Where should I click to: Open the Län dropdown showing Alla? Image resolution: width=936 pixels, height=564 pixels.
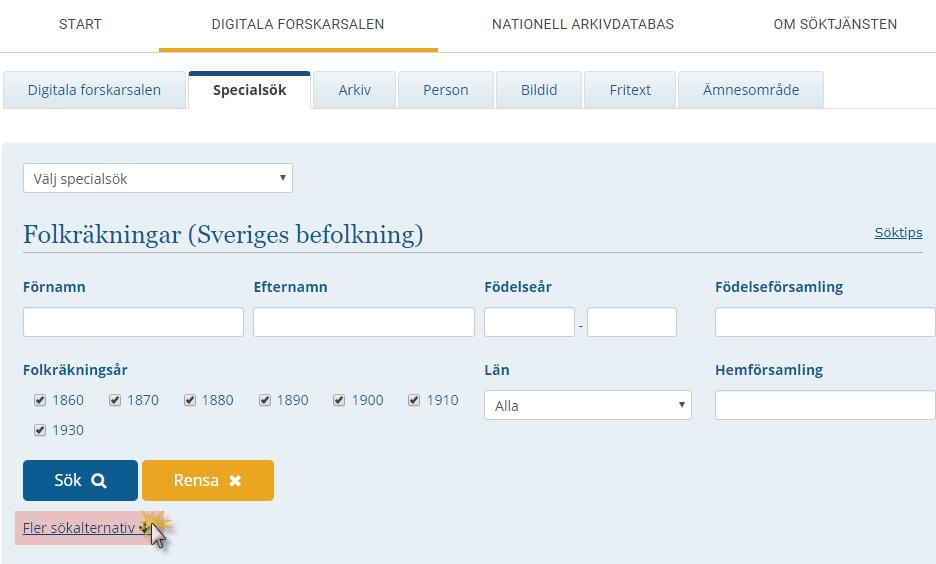click(588, 405)
